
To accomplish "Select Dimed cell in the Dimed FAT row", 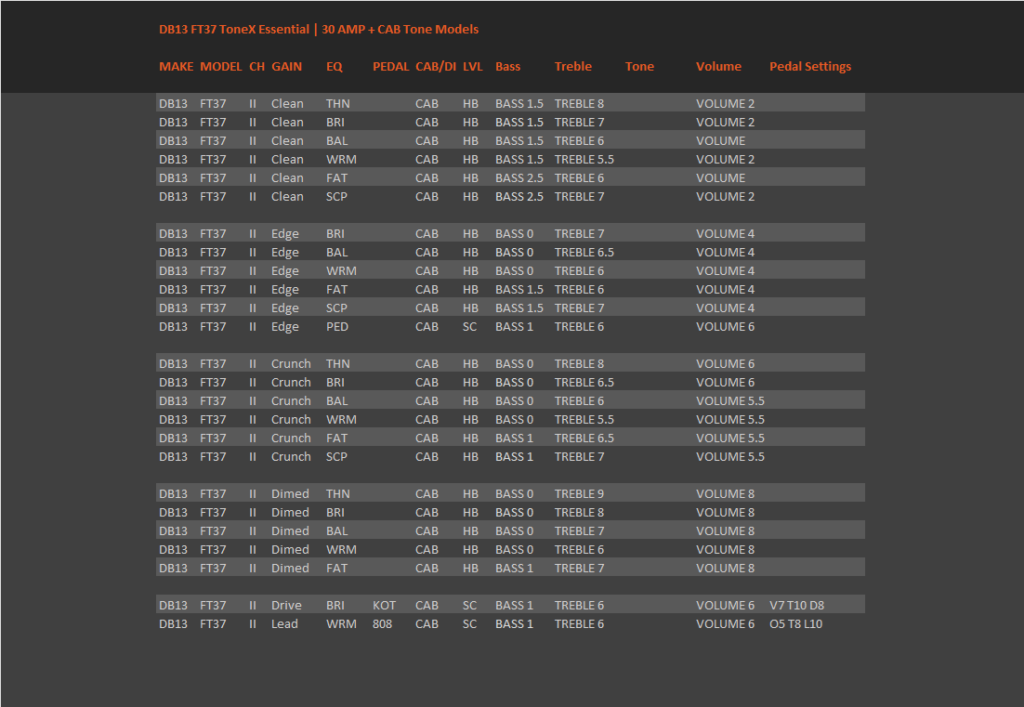I will click(290, 569).
